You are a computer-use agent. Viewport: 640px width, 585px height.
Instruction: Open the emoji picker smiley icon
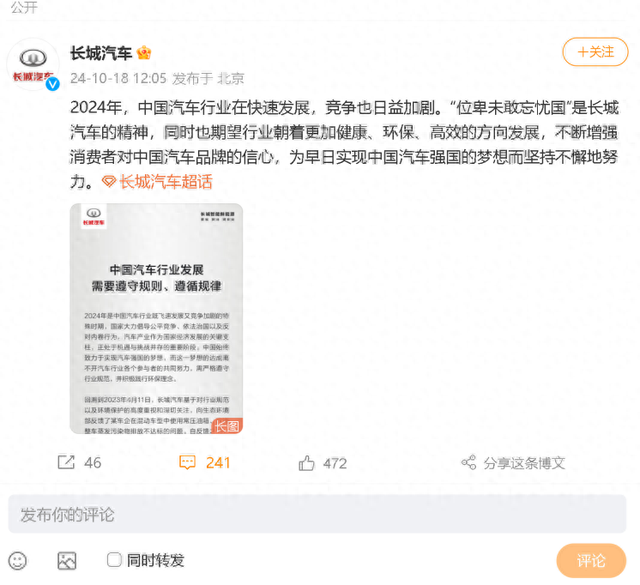18,561
